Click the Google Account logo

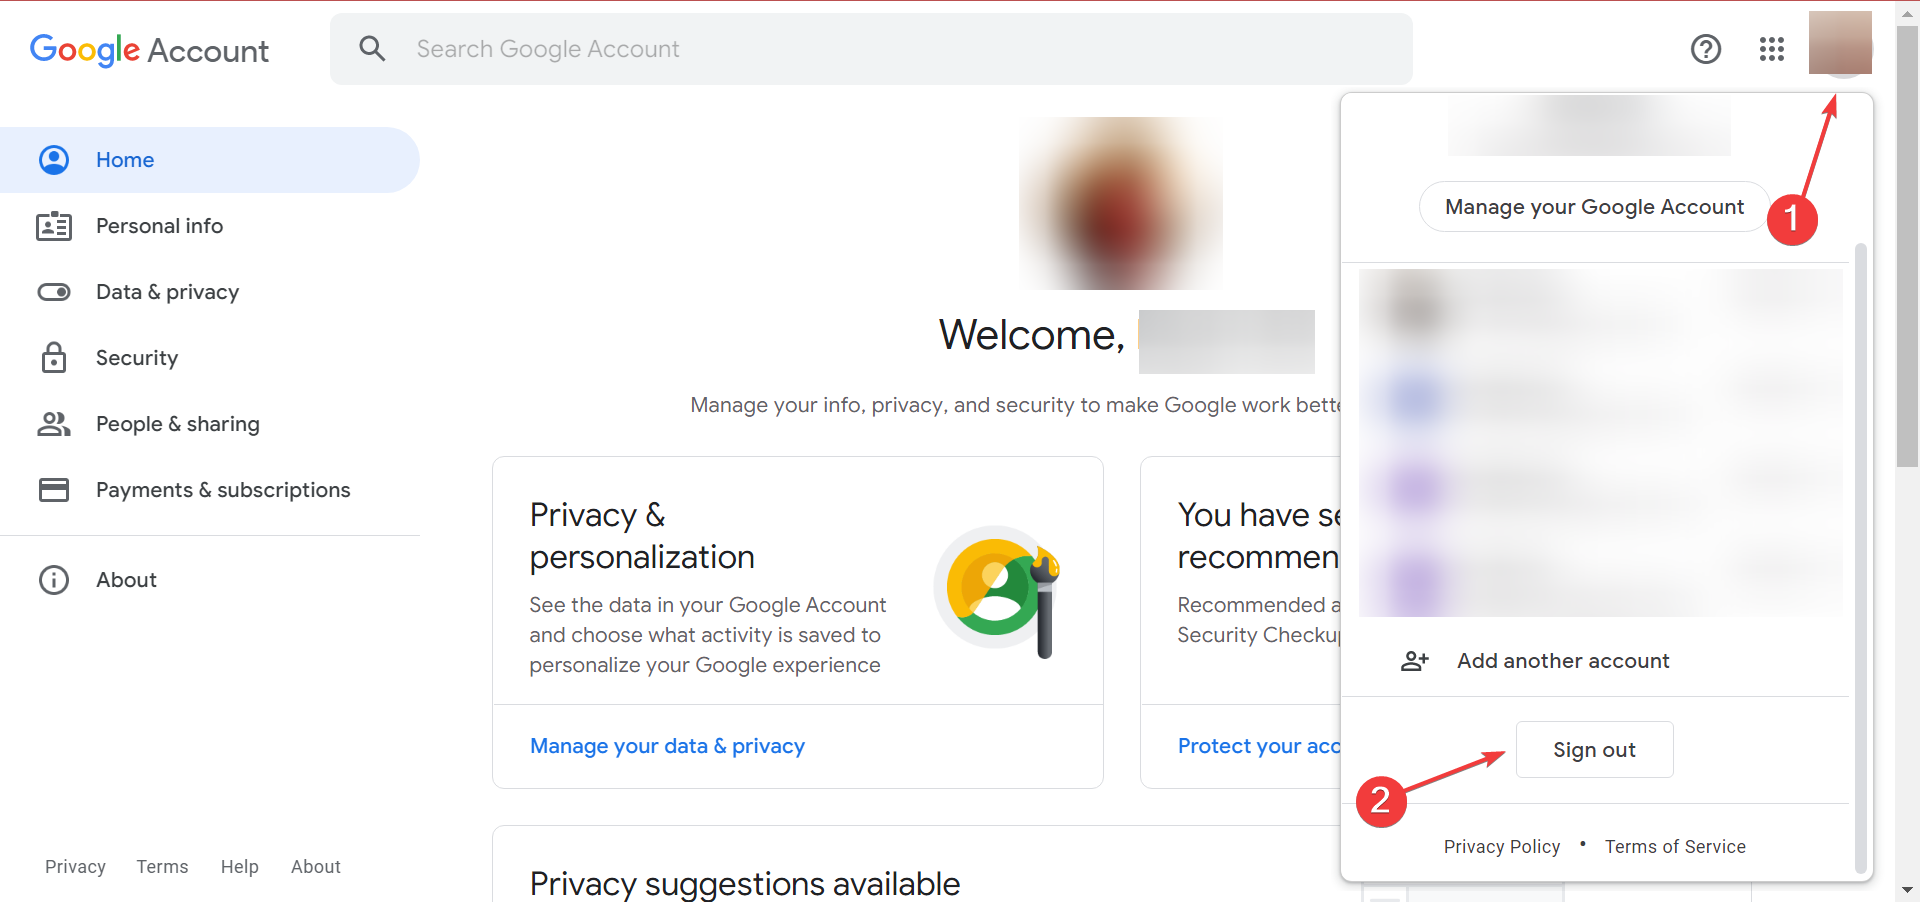(x=149, y=50)
